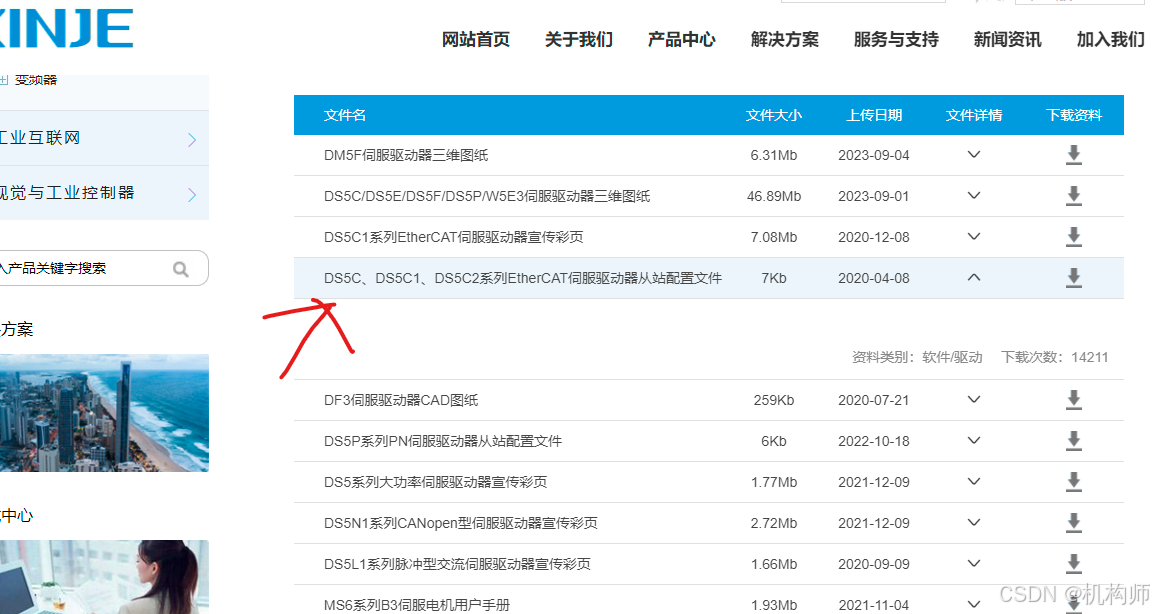Collapse details of EtherCAT从站配置文件 row
Image resolution: width=1154 pixels, height=614 pixels.
point(974,278)
